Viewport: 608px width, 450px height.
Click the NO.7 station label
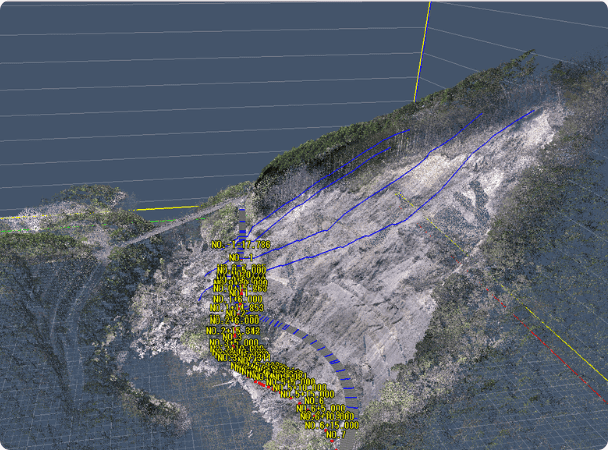point(335,435)
